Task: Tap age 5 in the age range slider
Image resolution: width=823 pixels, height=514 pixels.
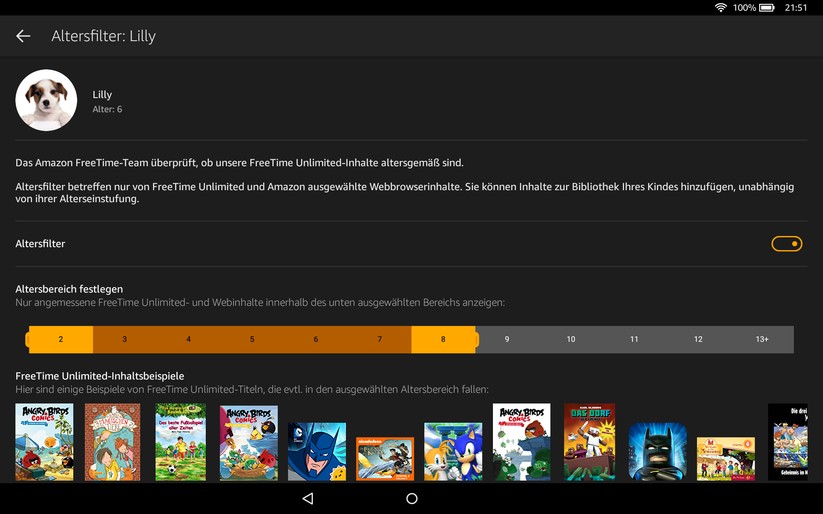Action: 252,340
